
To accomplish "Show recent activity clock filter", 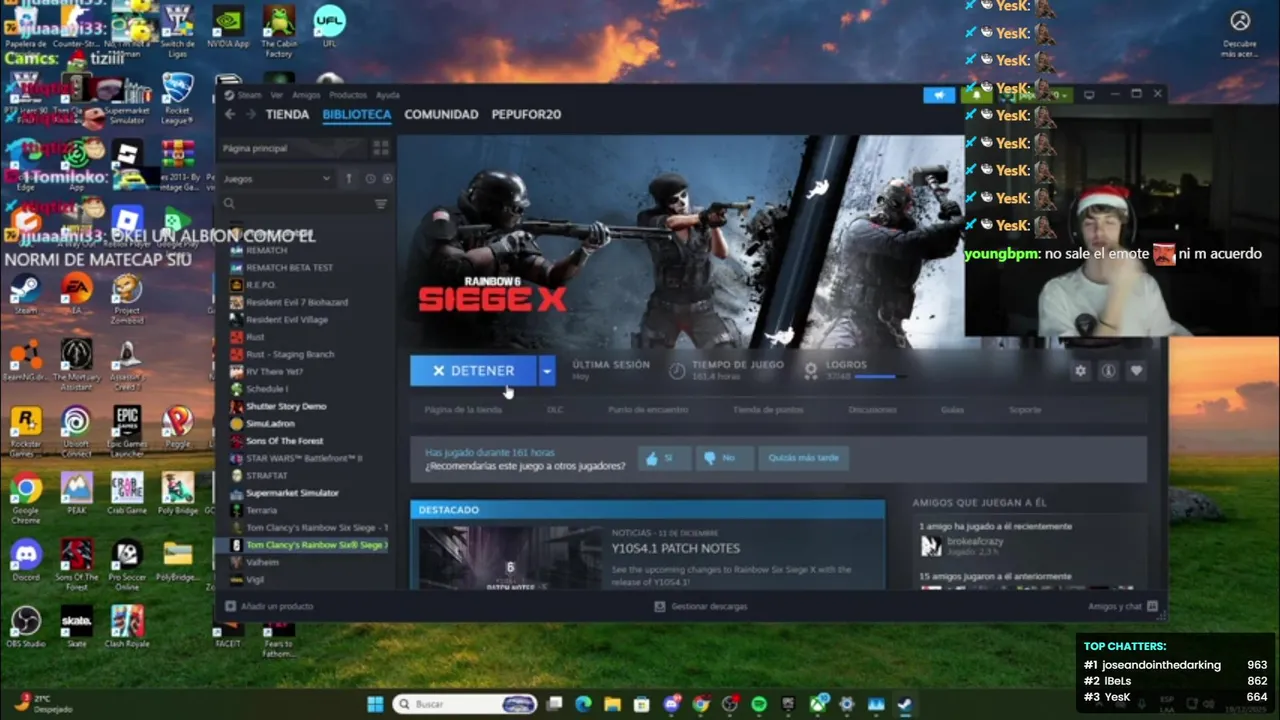I will pyautogui.click(x=369, y=178).
